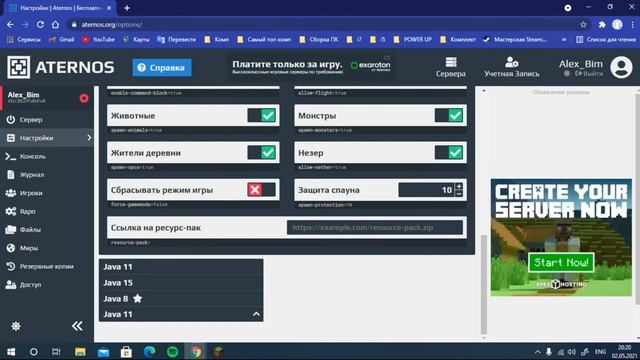640x360 pixels.
Task: Click the page vertical scrollbar
Action: click(x=484, y=284)
